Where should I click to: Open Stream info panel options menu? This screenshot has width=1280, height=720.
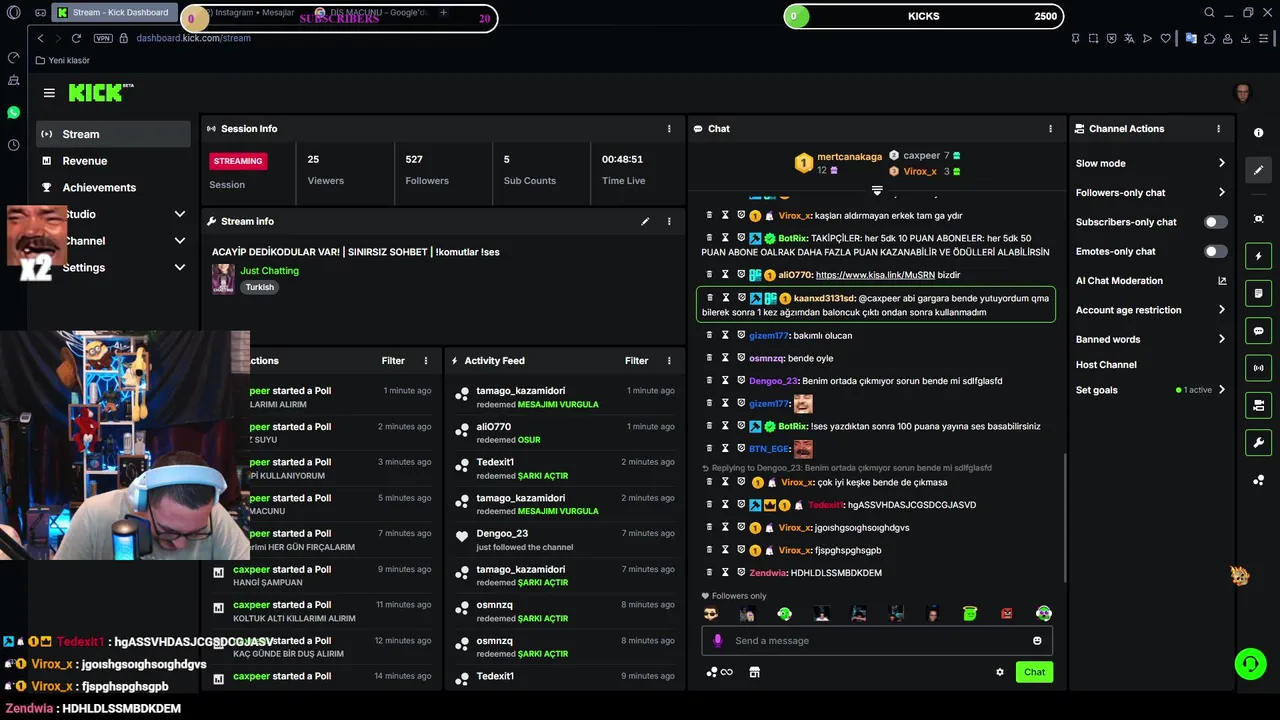669,221
